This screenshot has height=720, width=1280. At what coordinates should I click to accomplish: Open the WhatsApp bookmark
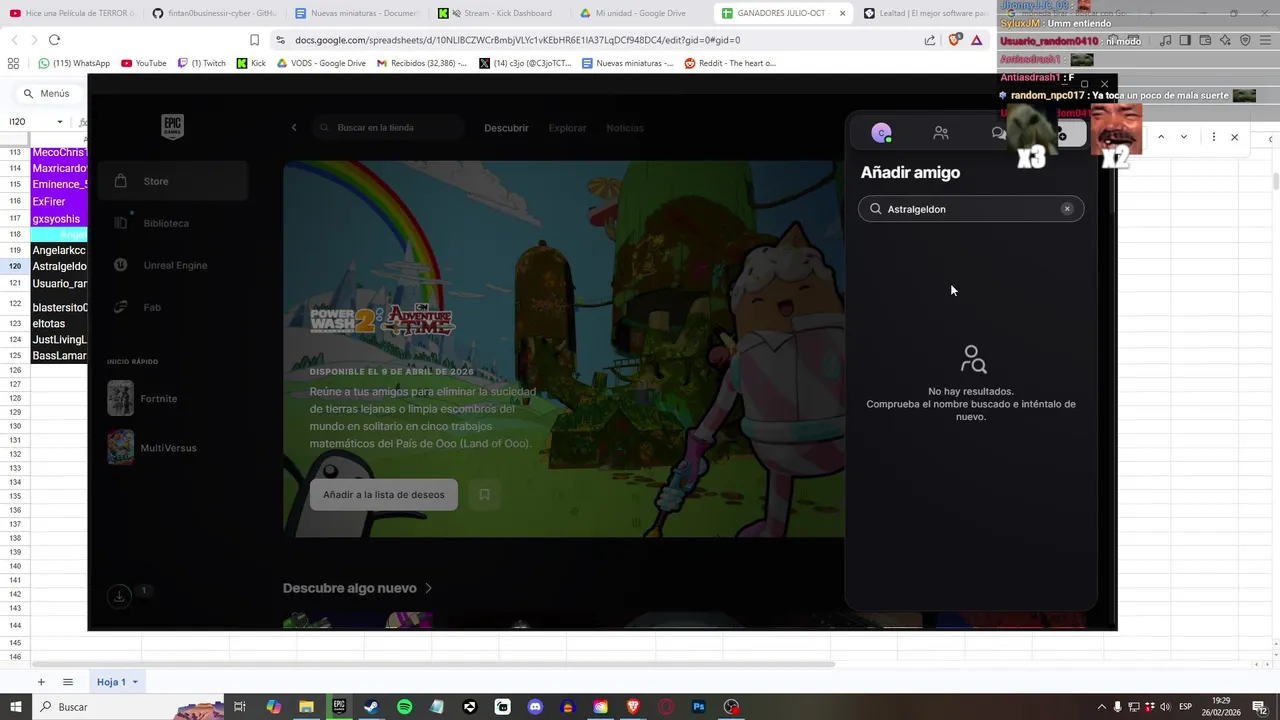point(74,63)
